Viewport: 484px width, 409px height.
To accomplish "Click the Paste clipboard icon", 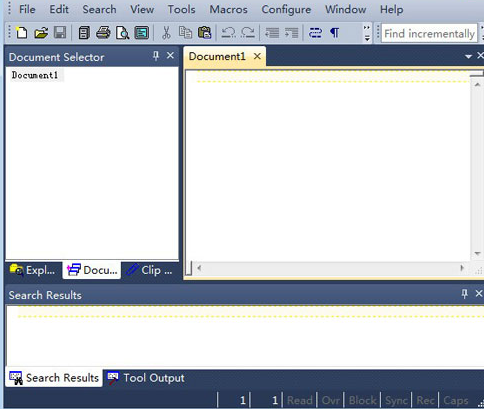I will point(204,33).
